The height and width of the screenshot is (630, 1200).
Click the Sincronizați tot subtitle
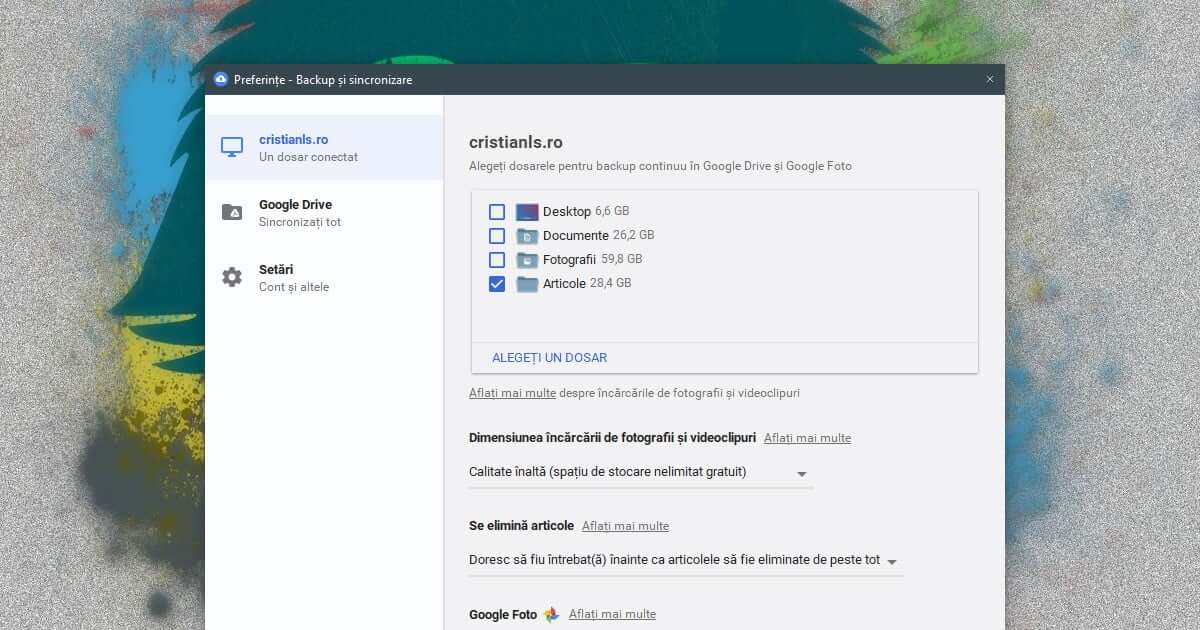[x=300, y=222]
